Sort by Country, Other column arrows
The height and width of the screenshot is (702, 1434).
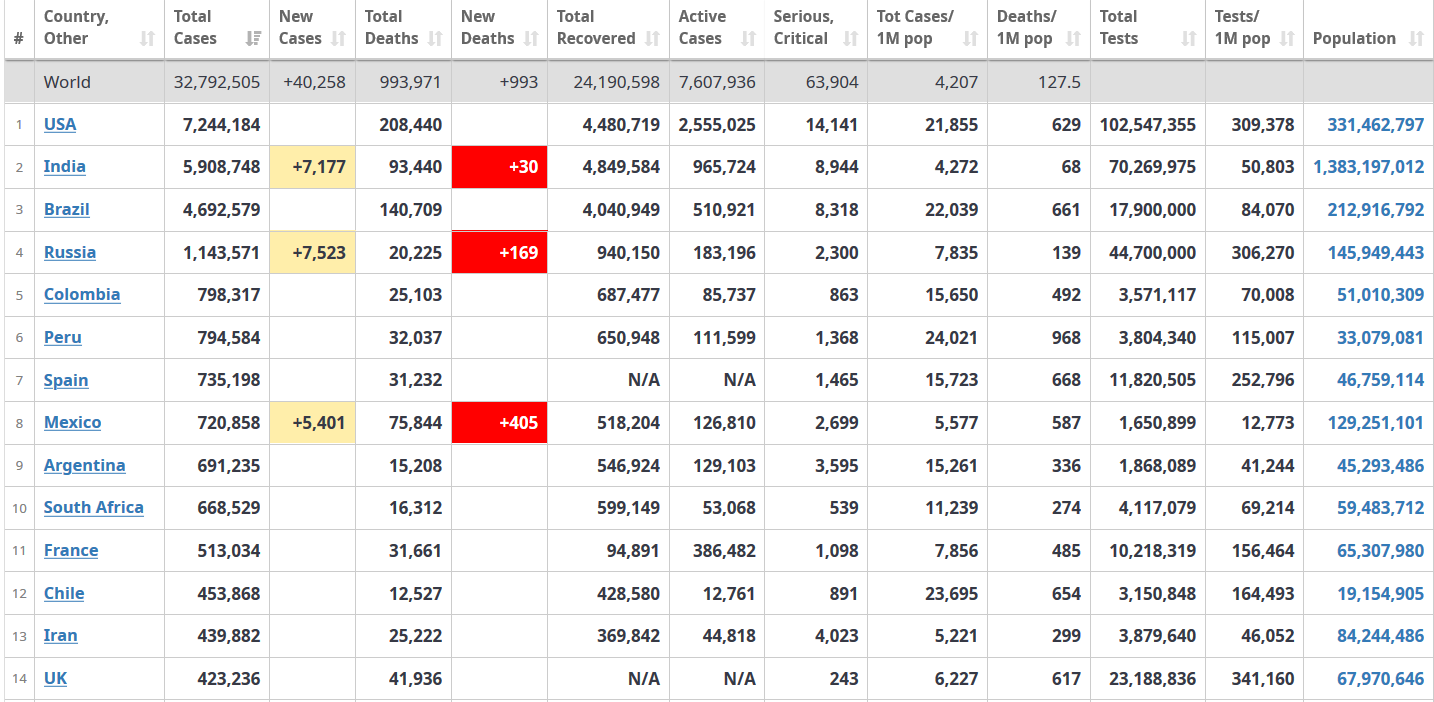[147, 39]
